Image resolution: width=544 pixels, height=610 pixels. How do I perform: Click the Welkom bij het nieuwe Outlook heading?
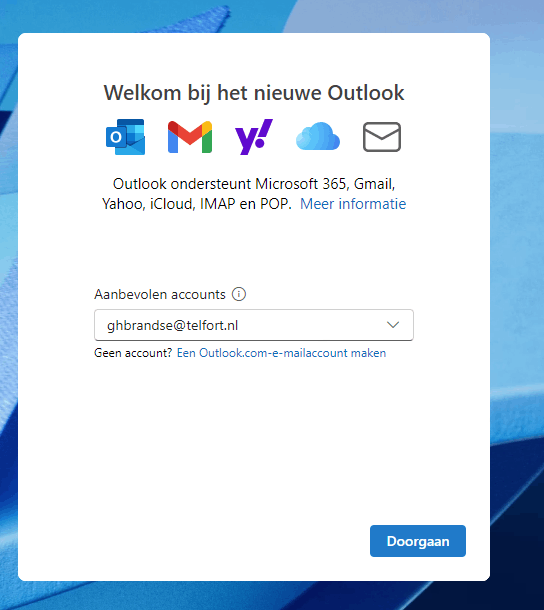(254, 93)
